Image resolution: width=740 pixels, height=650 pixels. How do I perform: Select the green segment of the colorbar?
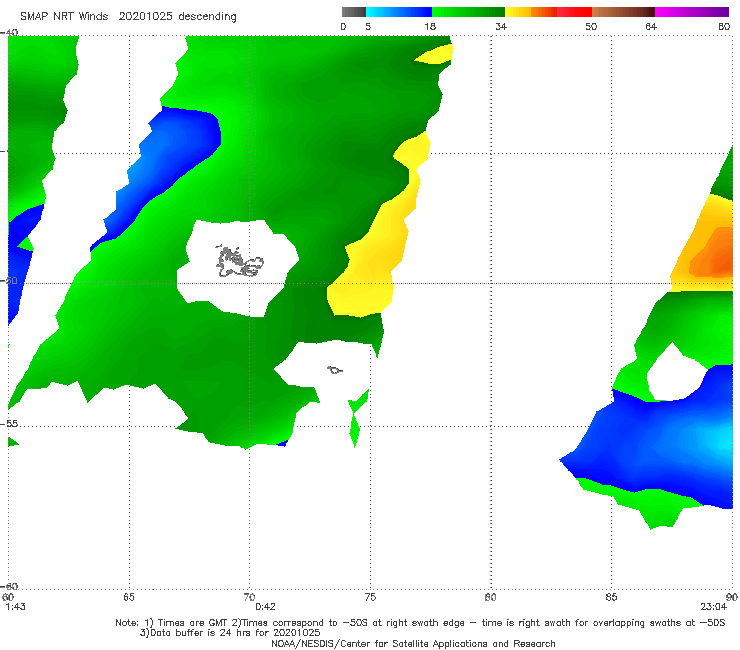tap(468, 12)
